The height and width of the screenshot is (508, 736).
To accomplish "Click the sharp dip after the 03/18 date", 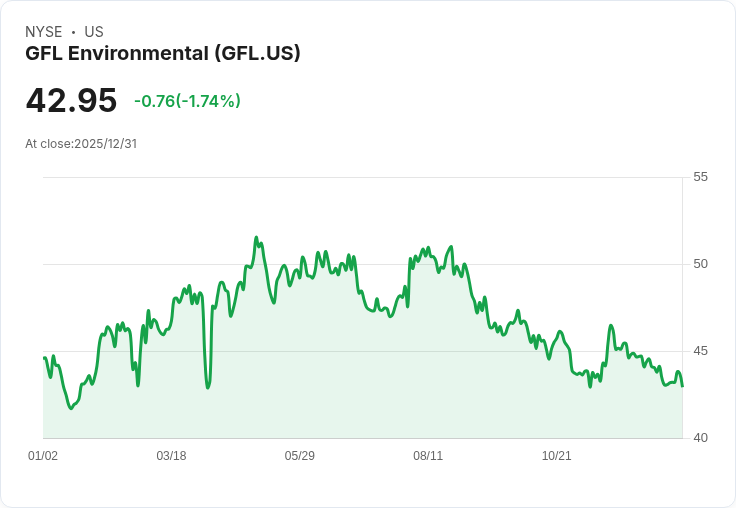I will pyautogui.click(x=208, y=387).
